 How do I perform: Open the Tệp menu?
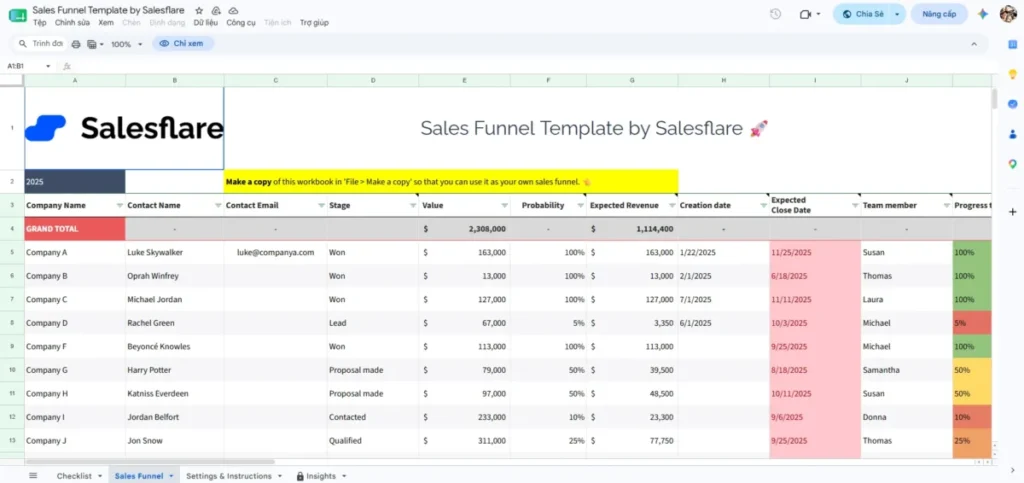[x=40, y=22]
